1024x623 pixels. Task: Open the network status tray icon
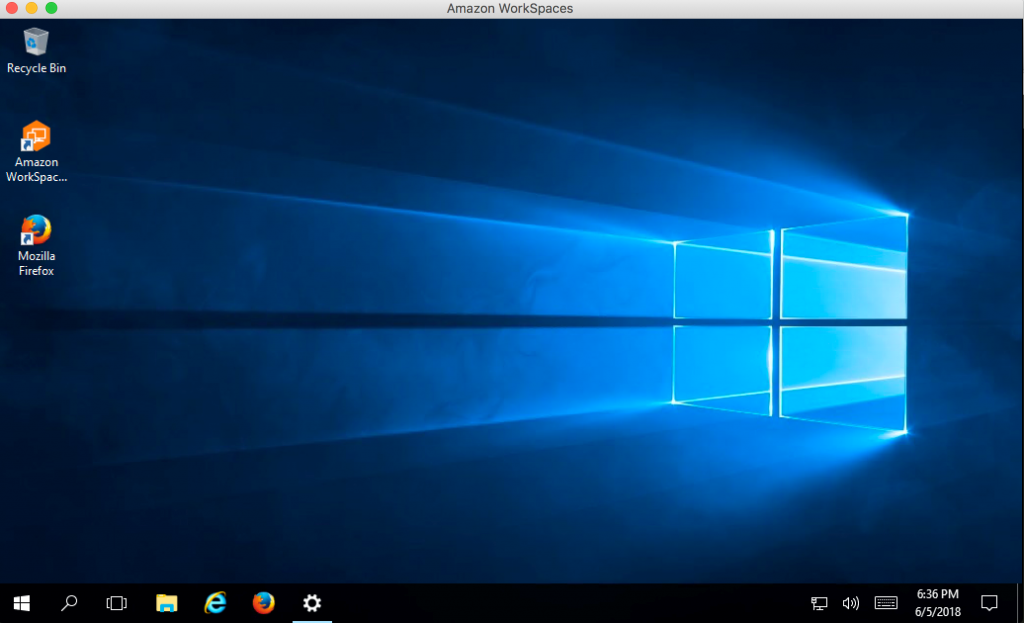(x=819, y=603)
